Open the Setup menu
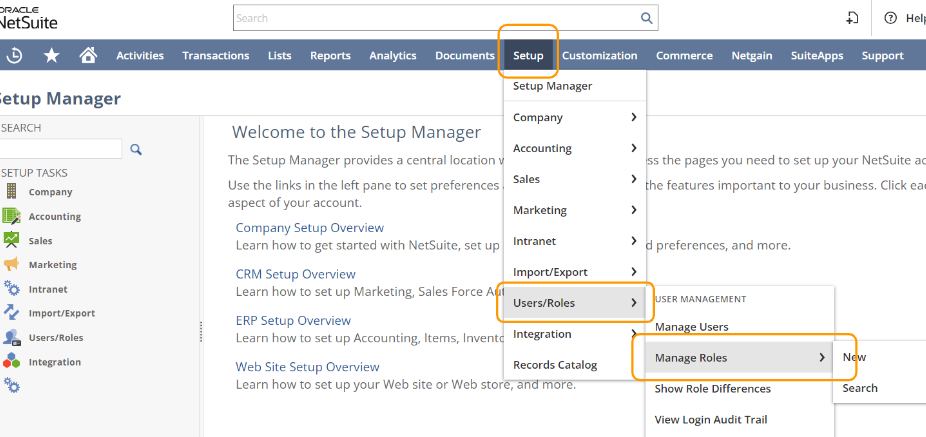The height and width of the screenshot is (437, 926). (528, 56)
